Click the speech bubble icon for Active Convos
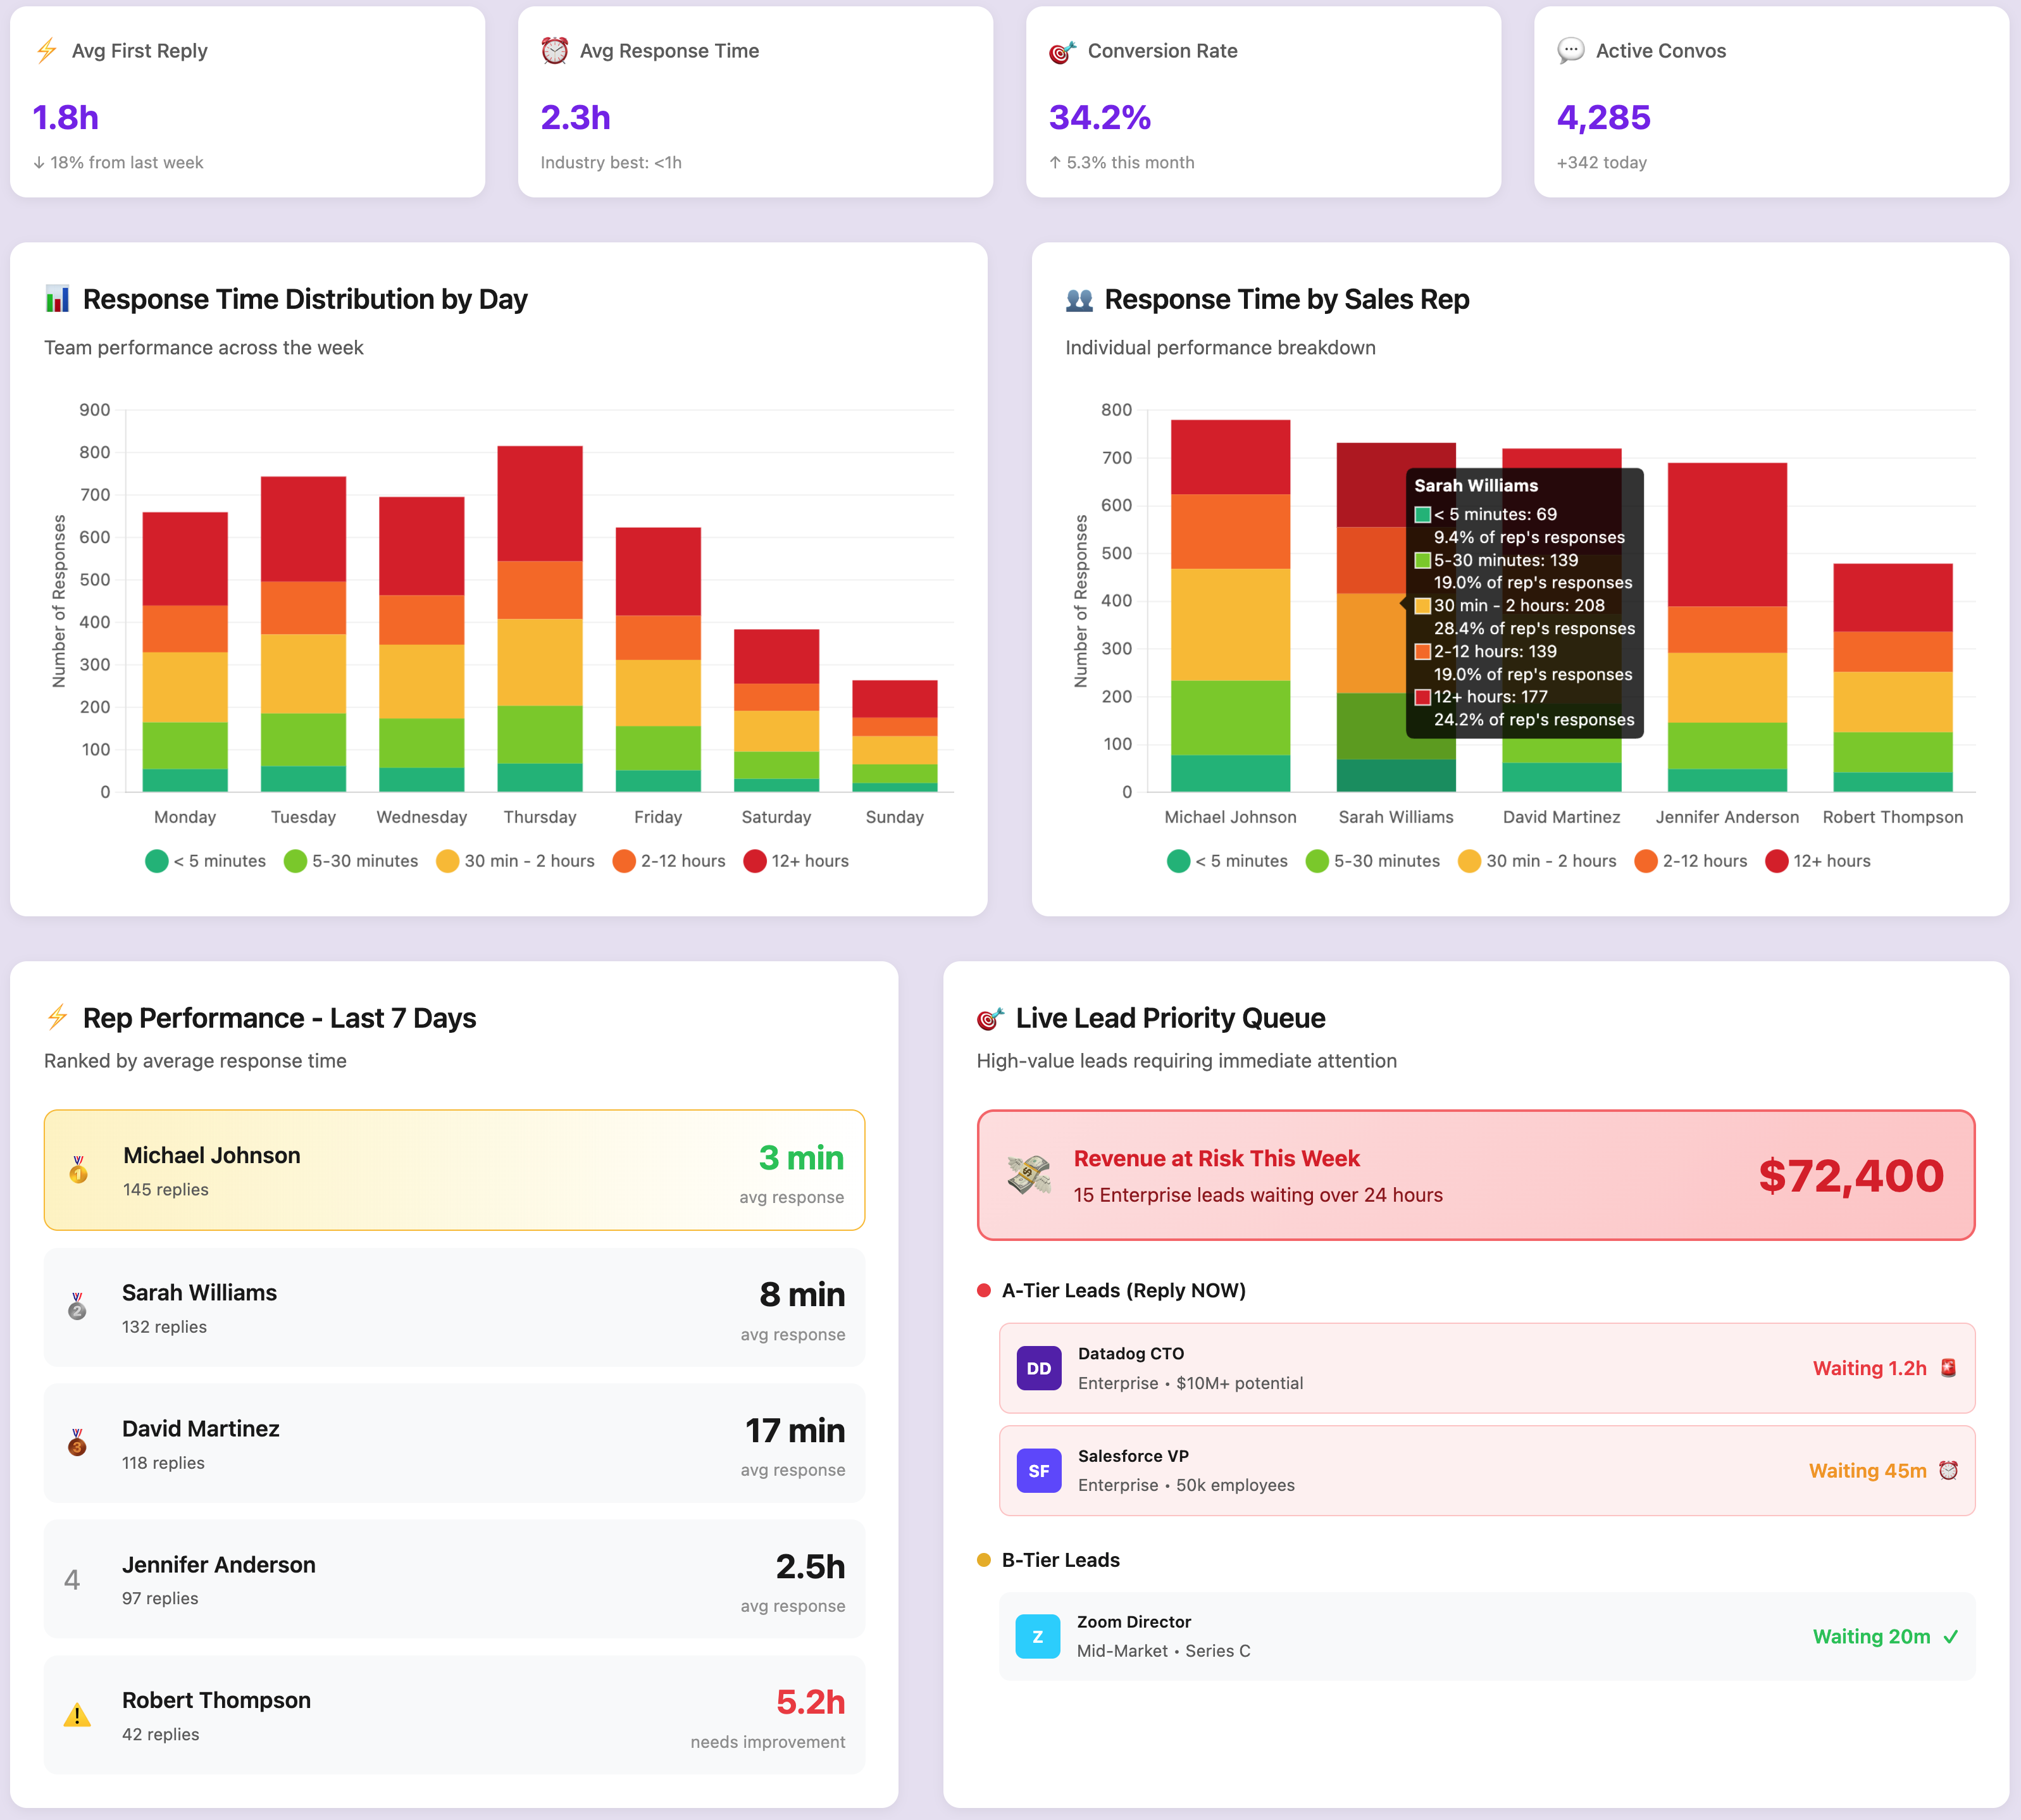This screenshot has height=1820, width=2021. pos(1570,50)
